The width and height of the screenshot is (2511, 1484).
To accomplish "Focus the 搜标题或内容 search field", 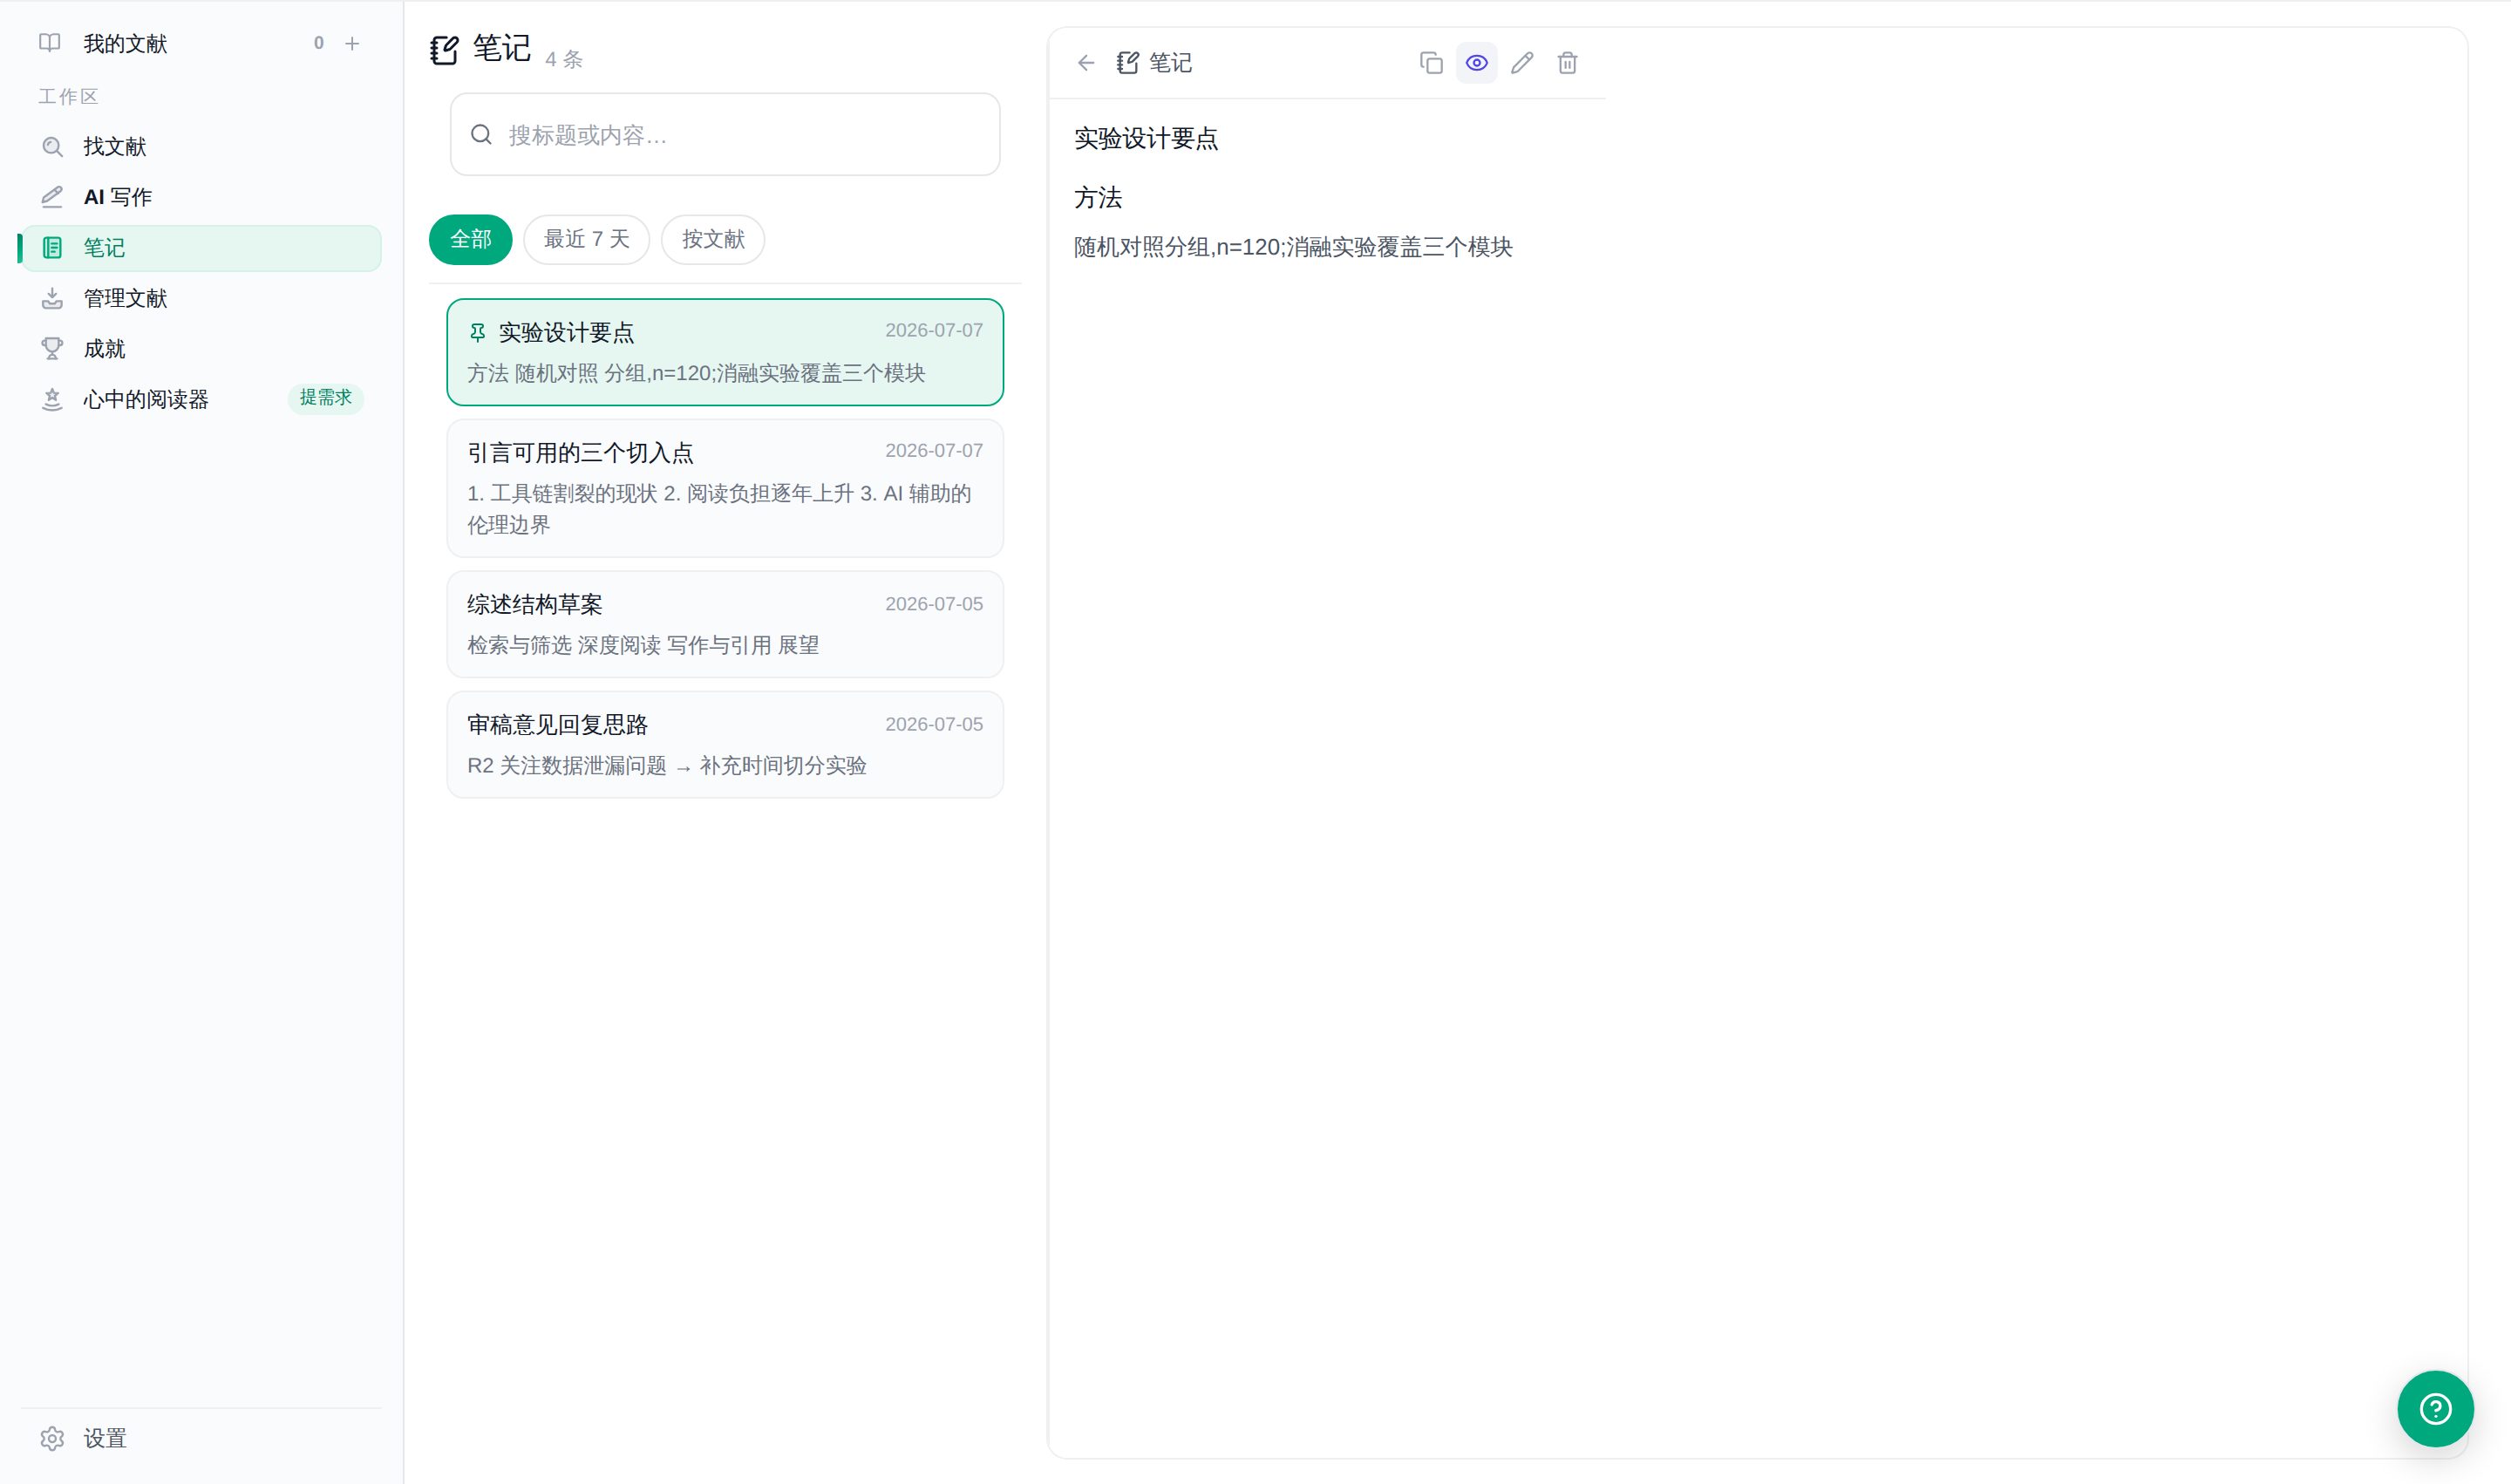I will pos(725,135).
